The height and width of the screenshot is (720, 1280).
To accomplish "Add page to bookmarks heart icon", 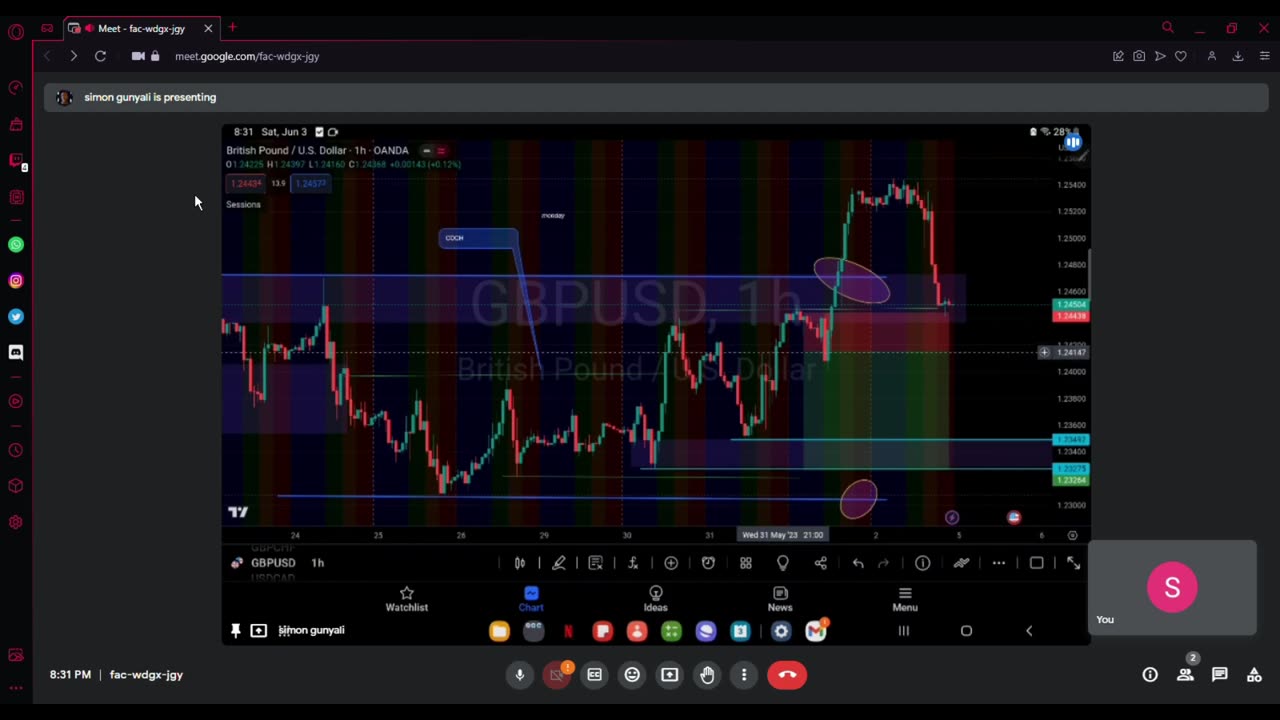I will [1181, 56].
